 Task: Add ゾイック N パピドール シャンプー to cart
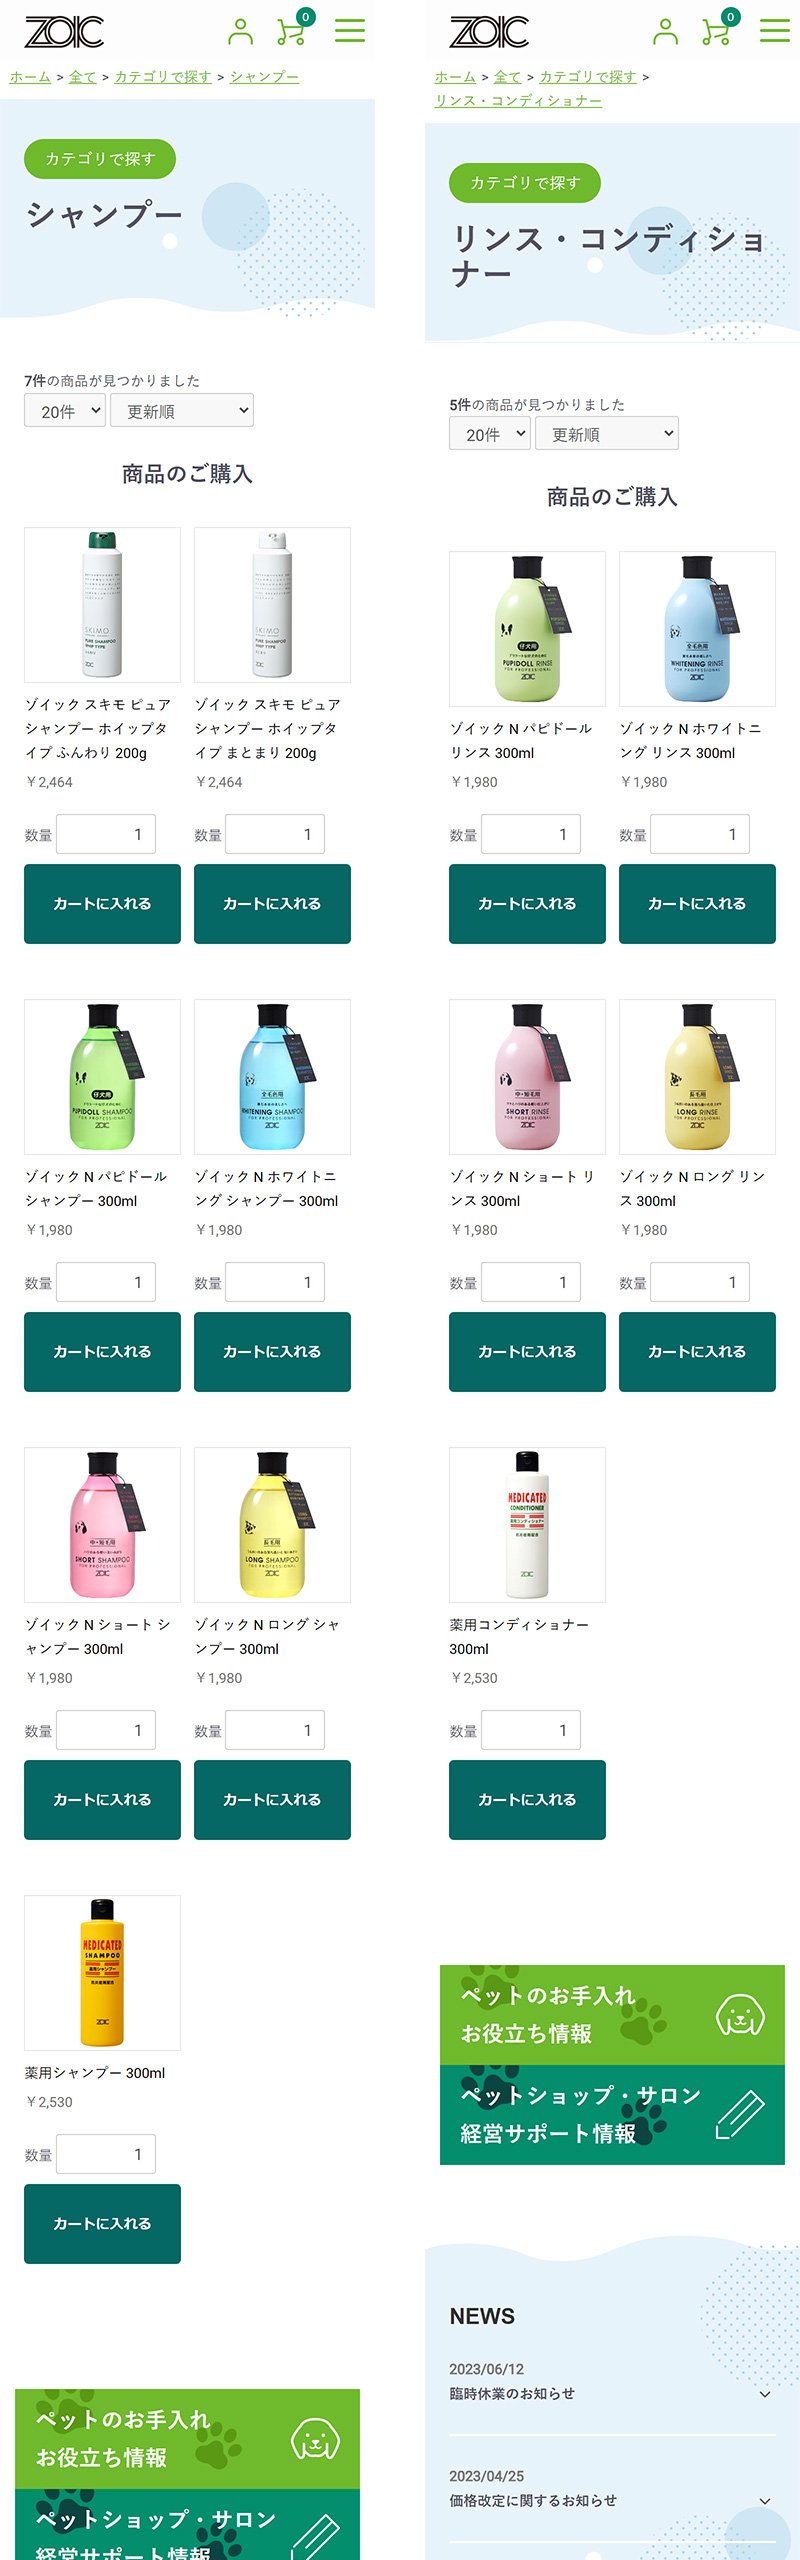[102, 1352]
